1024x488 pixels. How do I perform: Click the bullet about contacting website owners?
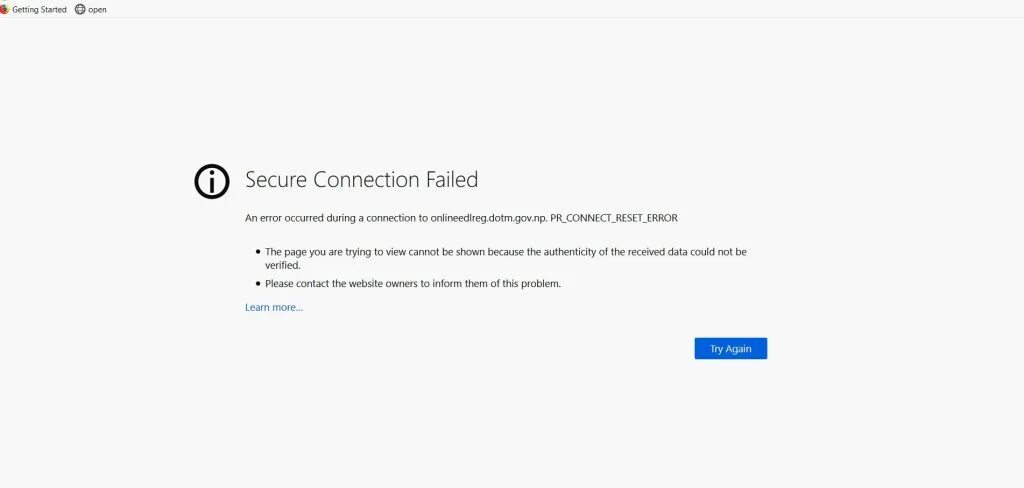tap(413, 284)
